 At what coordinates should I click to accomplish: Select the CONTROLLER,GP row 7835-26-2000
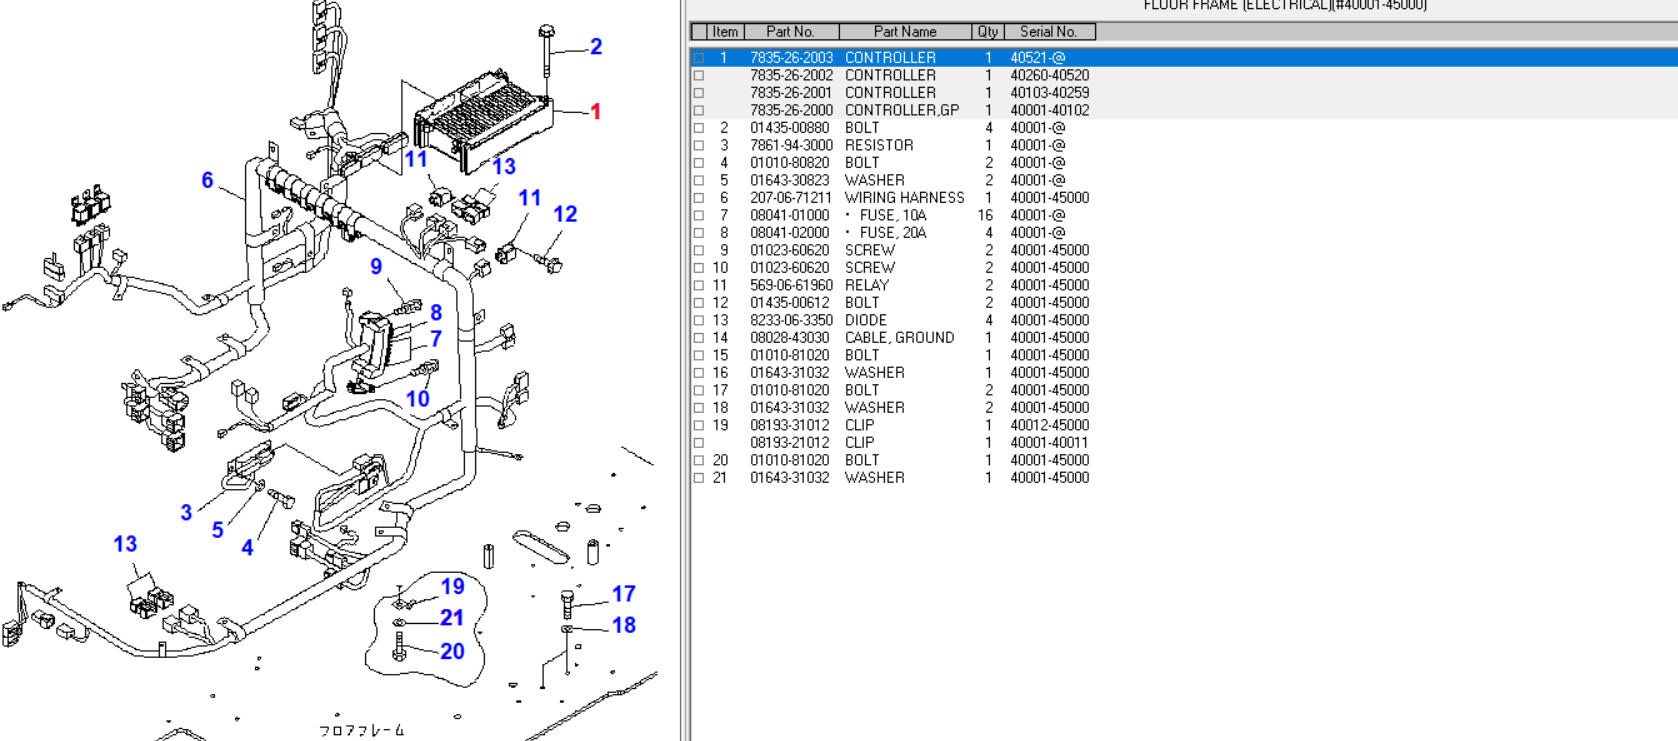click(x=901, y=111)
